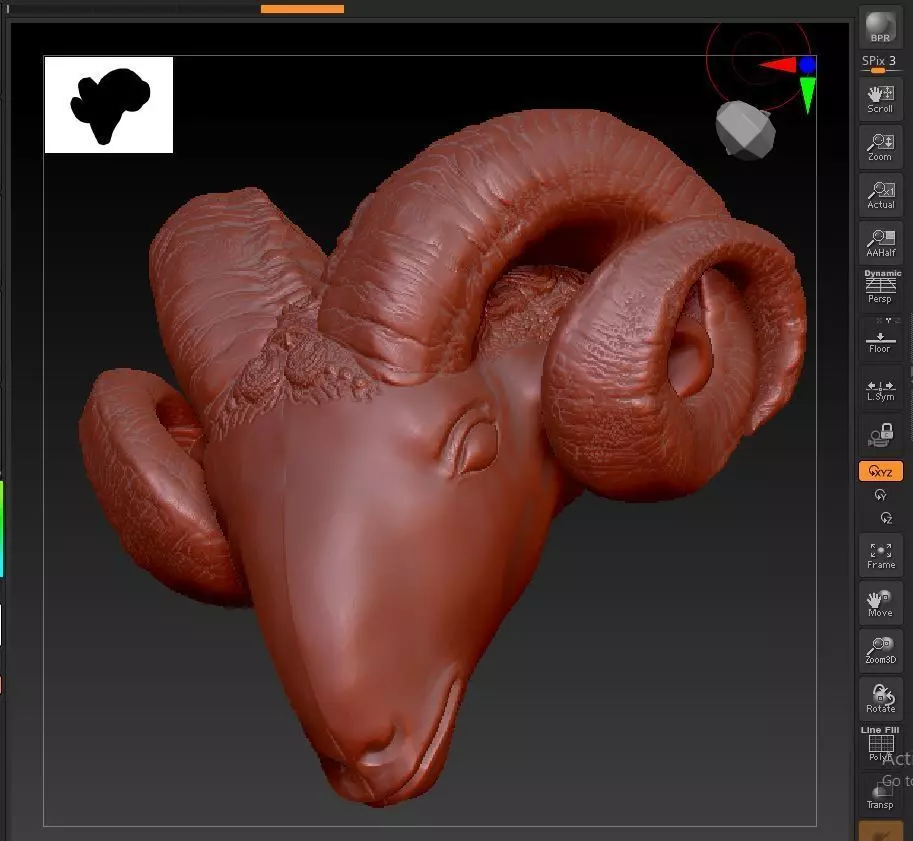Toggle Transp transparency mode
This screenshot has width=913, height=841.
click(880, 794)
